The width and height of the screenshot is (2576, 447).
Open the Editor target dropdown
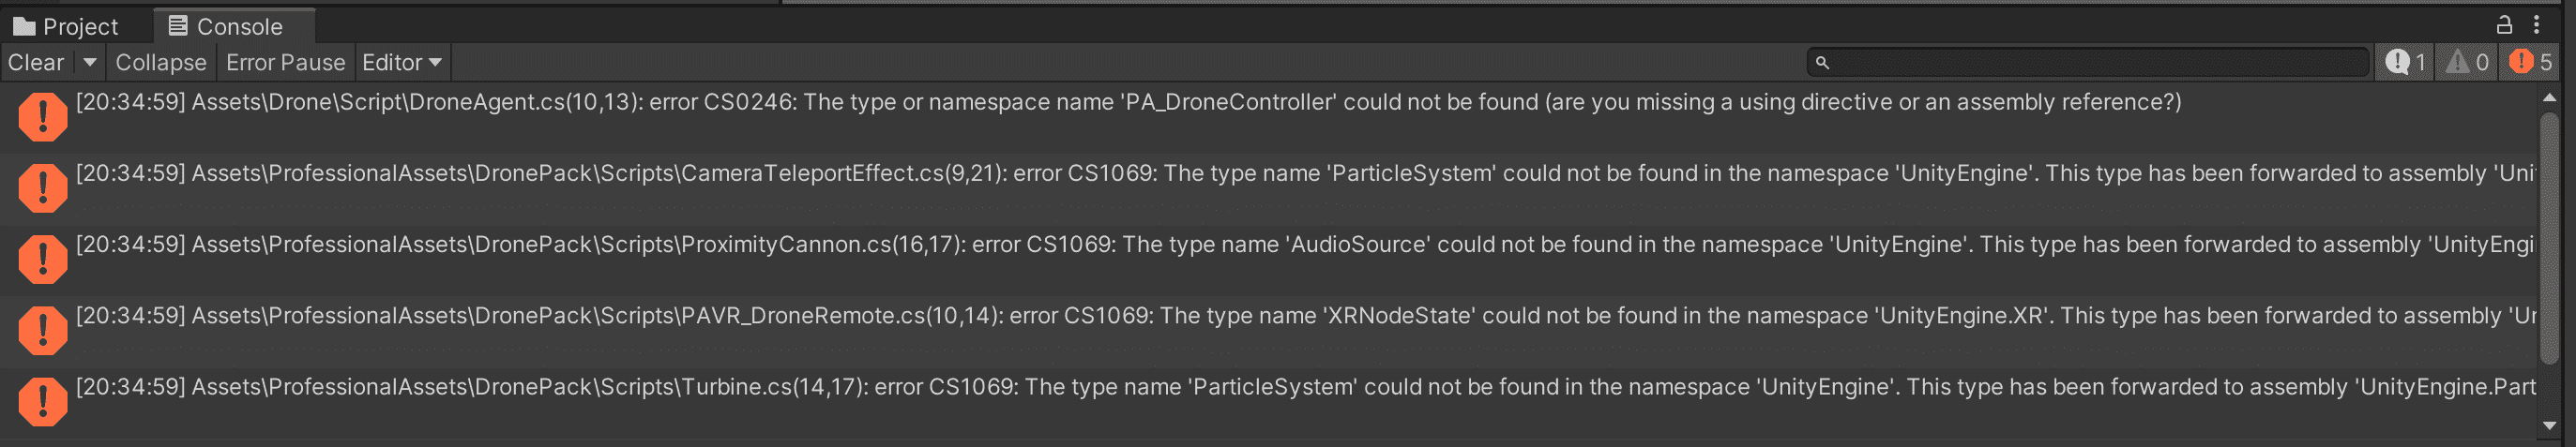[402, 62]
